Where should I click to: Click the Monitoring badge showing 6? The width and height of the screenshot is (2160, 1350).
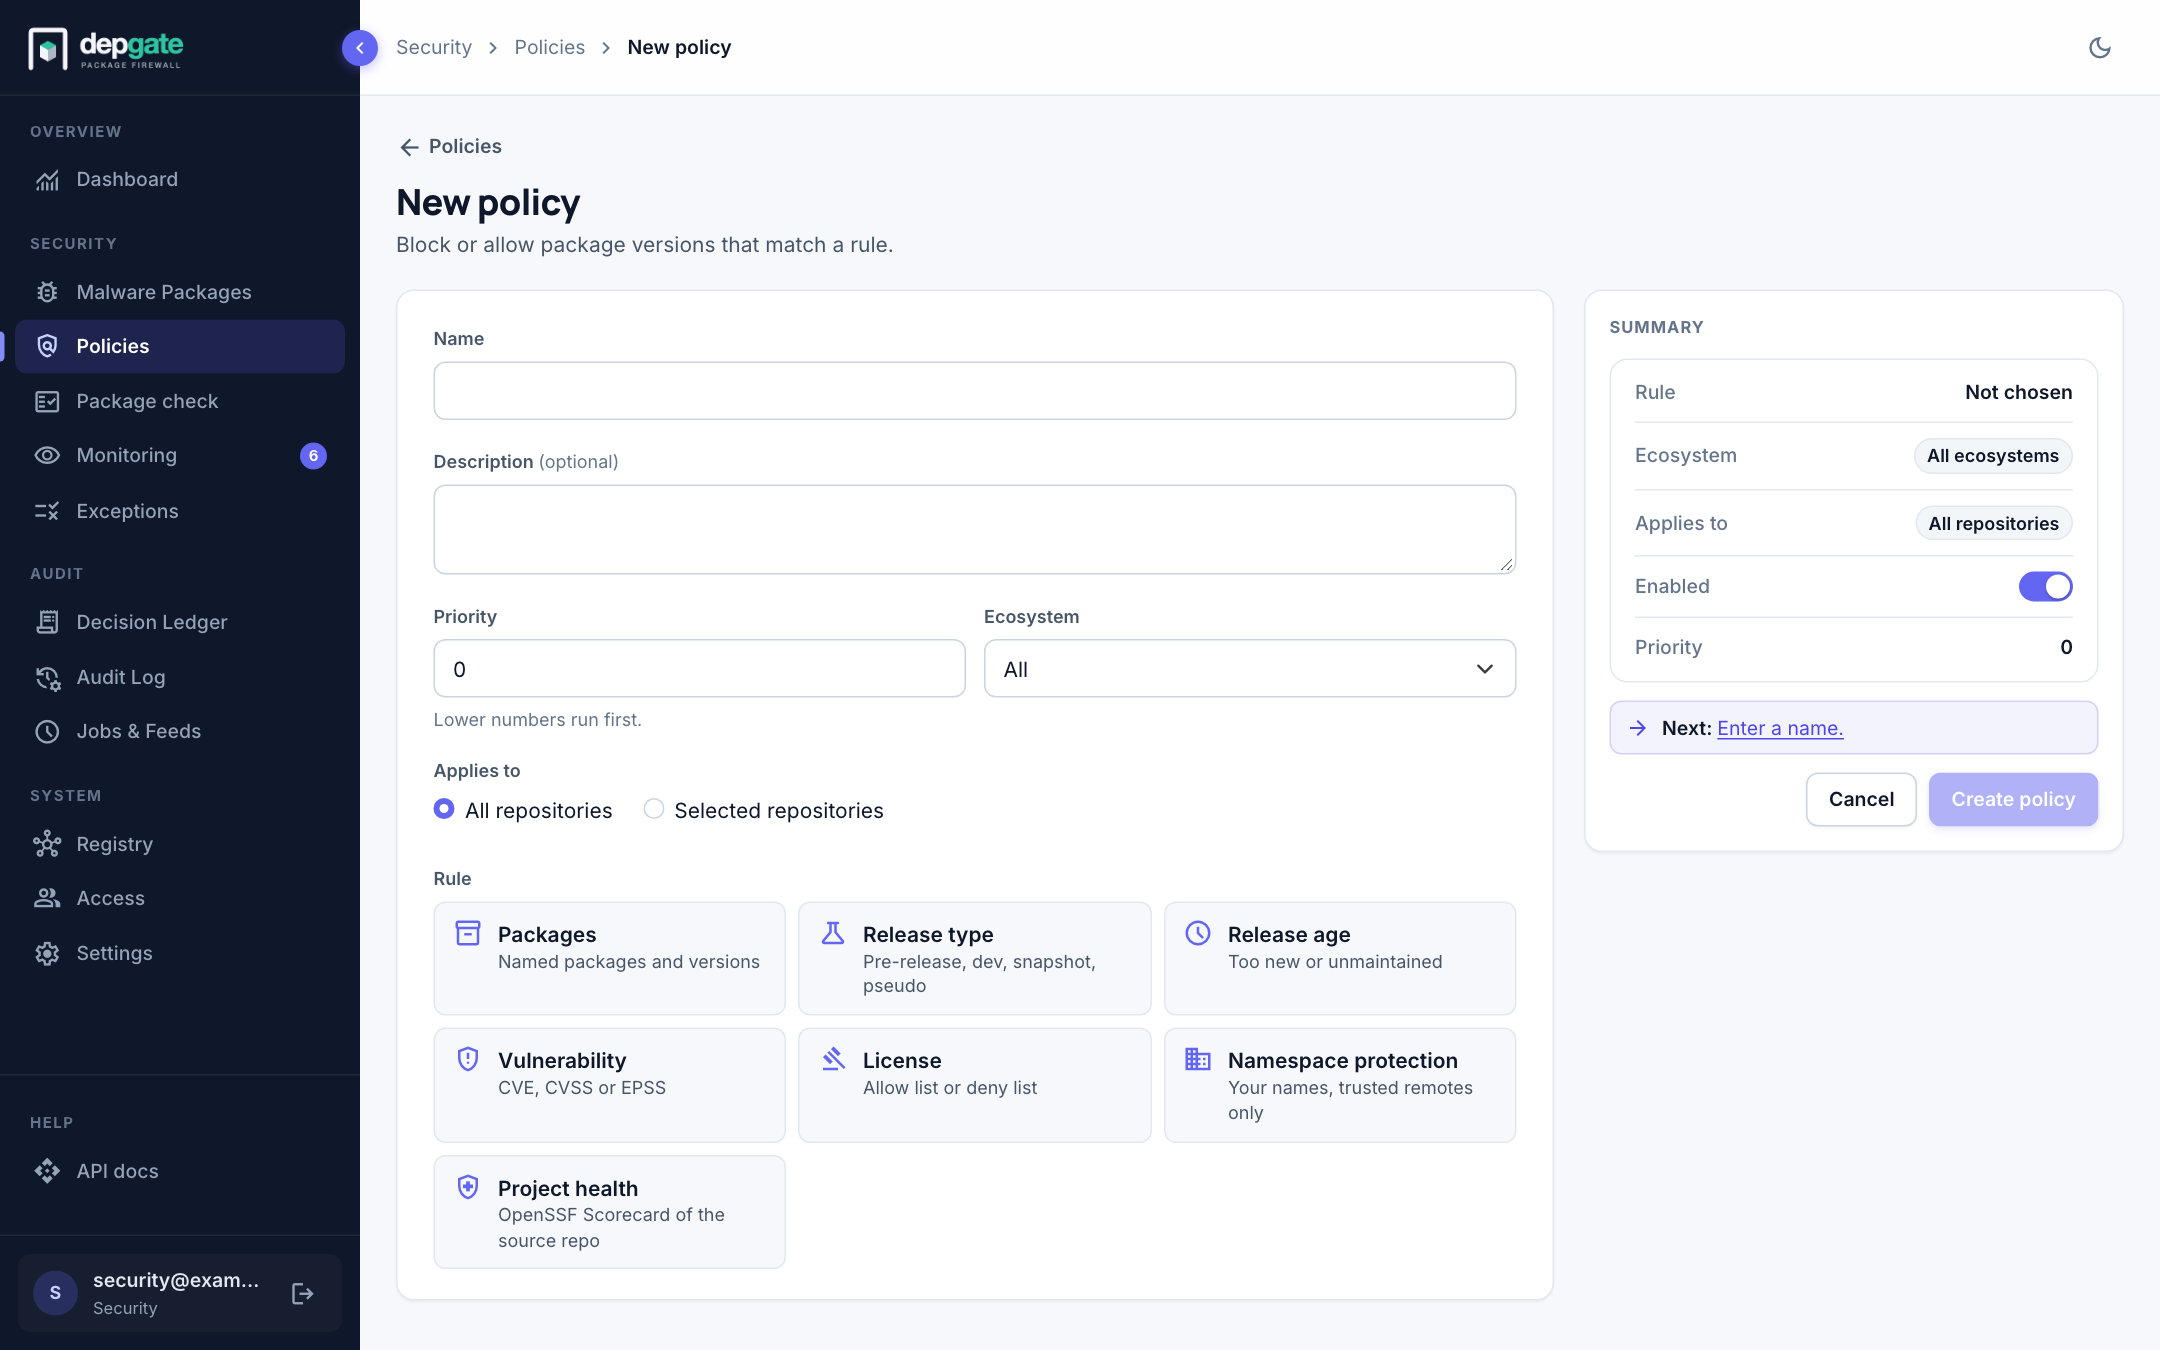[x=313, y=456]
